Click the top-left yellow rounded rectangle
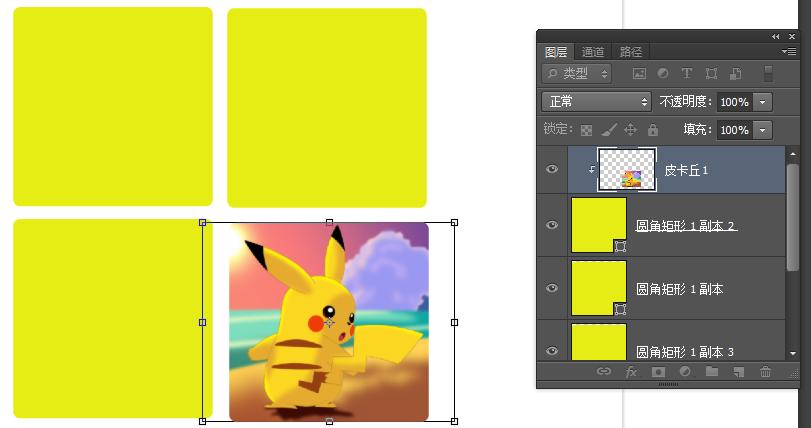 coord(113,106)
